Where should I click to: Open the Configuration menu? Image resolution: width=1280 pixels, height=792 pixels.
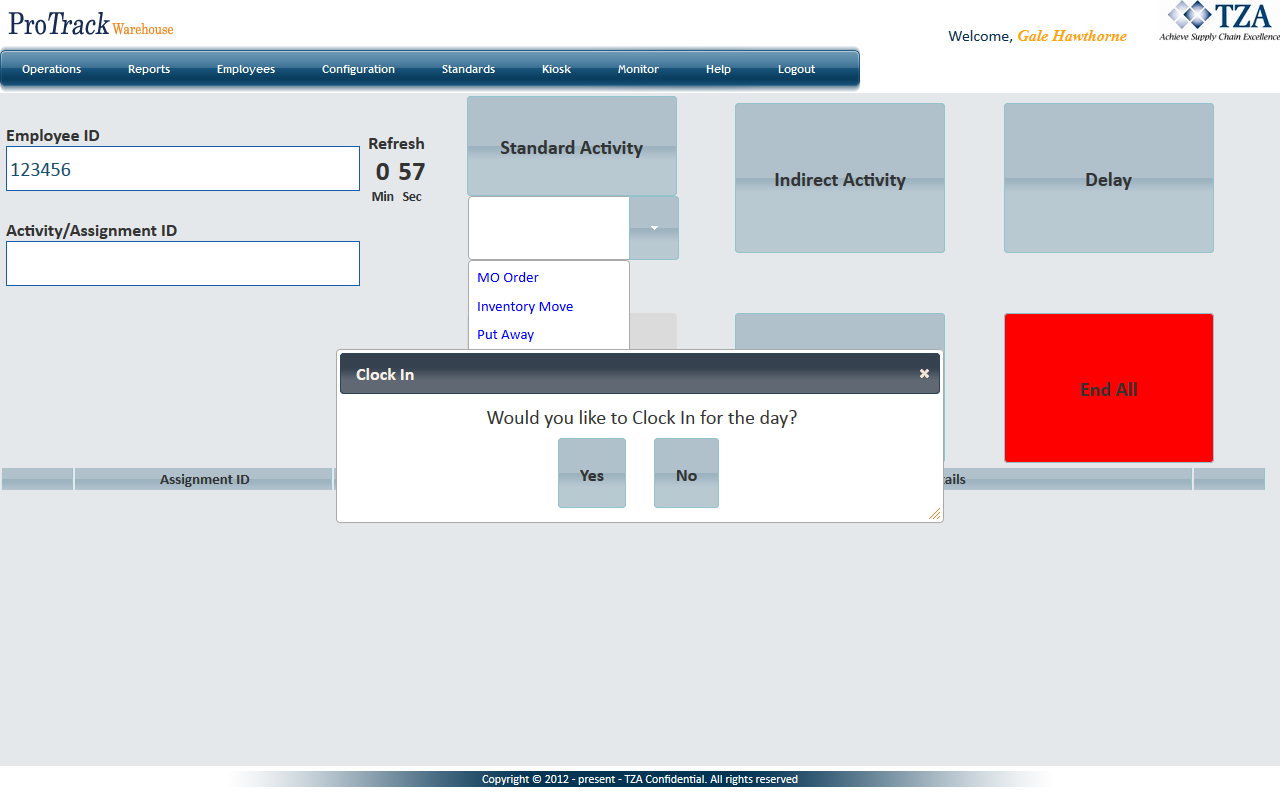click(358, 69)
